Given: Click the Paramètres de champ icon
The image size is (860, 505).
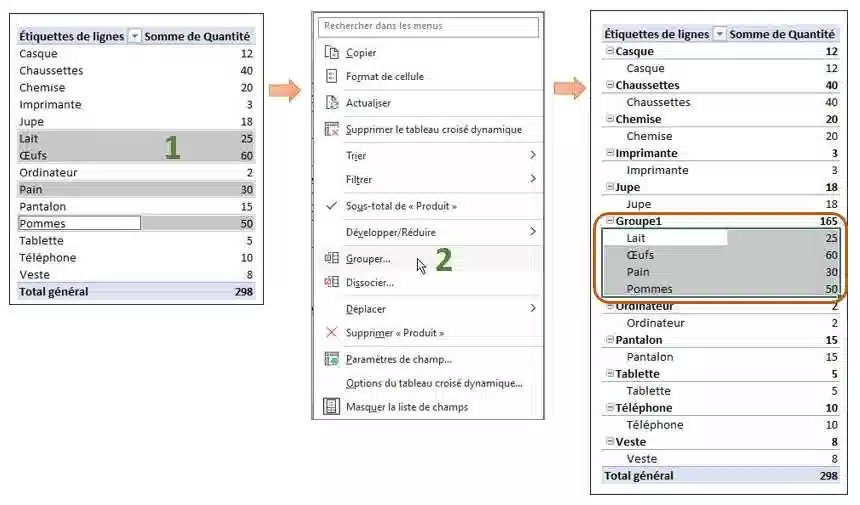Looking at the screenshot, I should point(332,359).
